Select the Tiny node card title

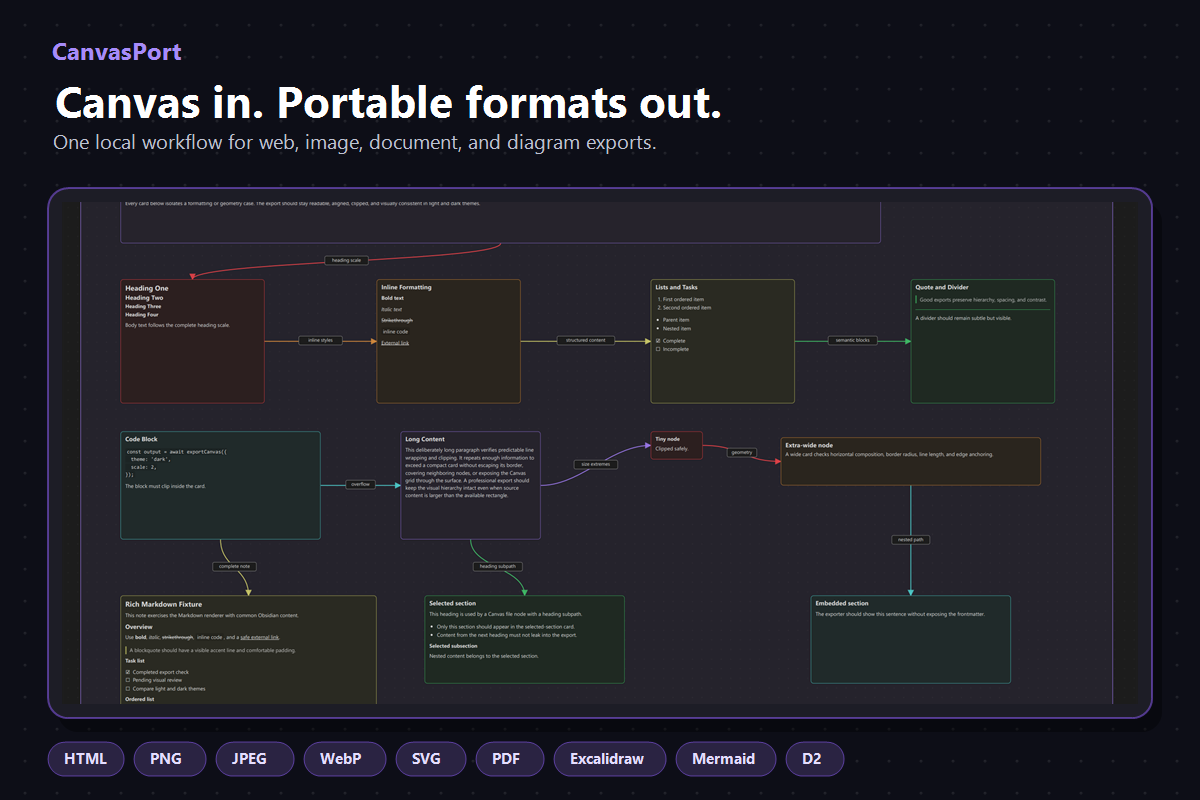pyautogui.click(x=667, y=439)
